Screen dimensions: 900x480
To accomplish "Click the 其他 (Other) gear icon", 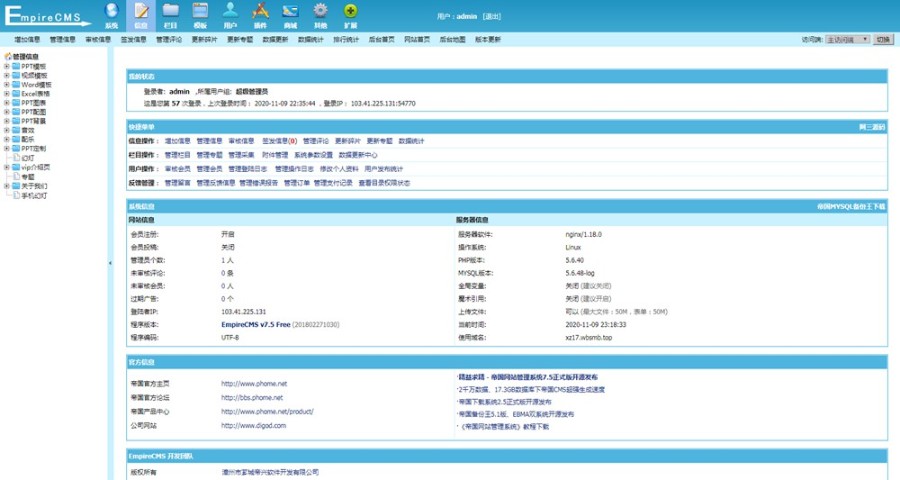I will pos(320,13).
